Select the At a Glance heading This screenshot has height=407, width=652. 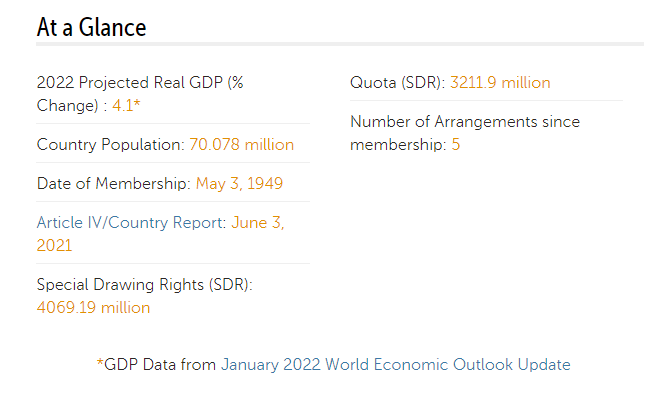[91, 27]
